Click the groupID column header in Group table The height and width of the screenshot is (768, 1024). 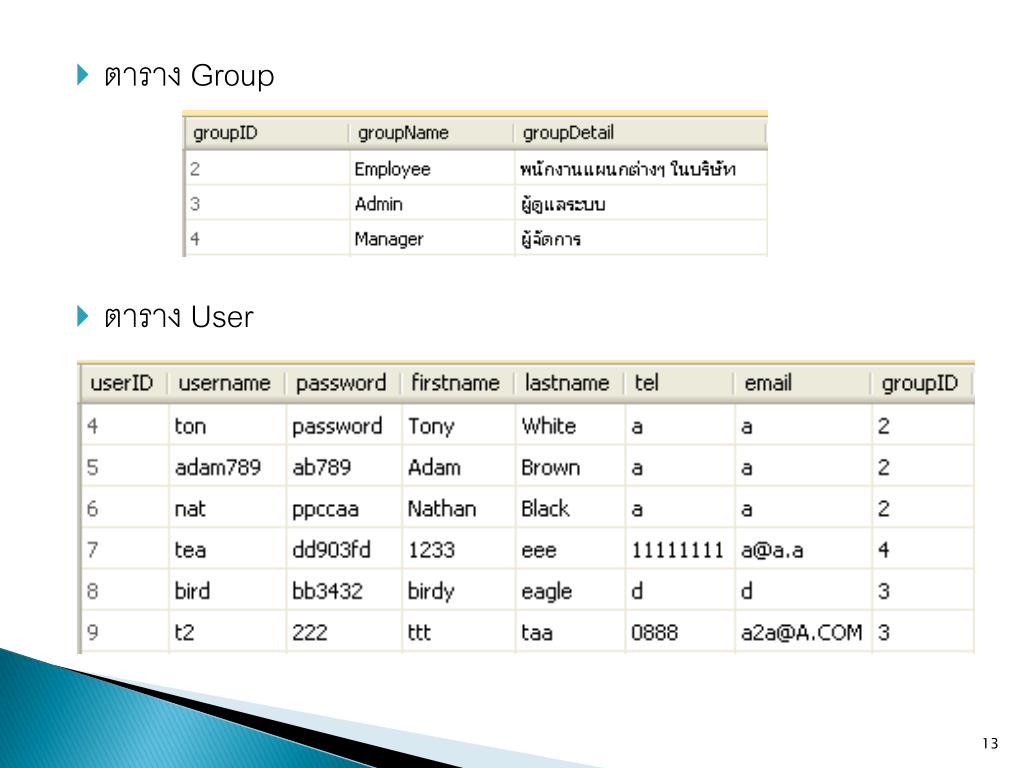point(266,133)
